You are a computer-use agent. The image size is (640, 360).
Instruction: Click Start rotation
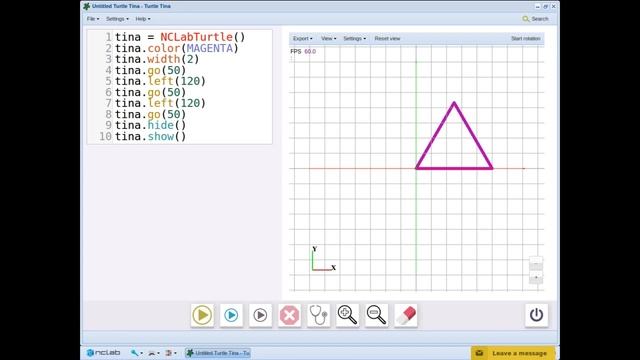(x=526, y=38)
